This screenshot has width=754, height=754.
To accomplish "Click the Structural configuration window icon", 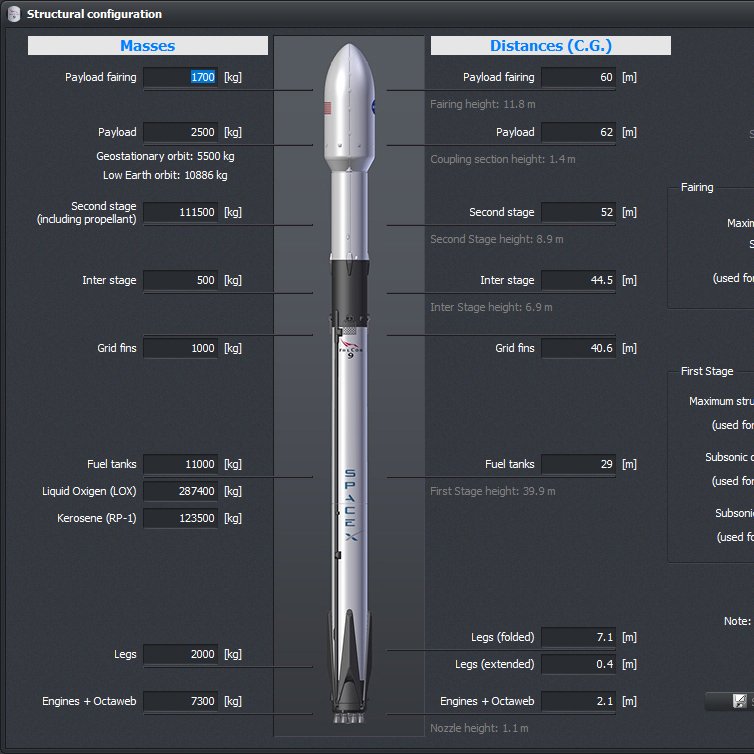I will point(14,14).
